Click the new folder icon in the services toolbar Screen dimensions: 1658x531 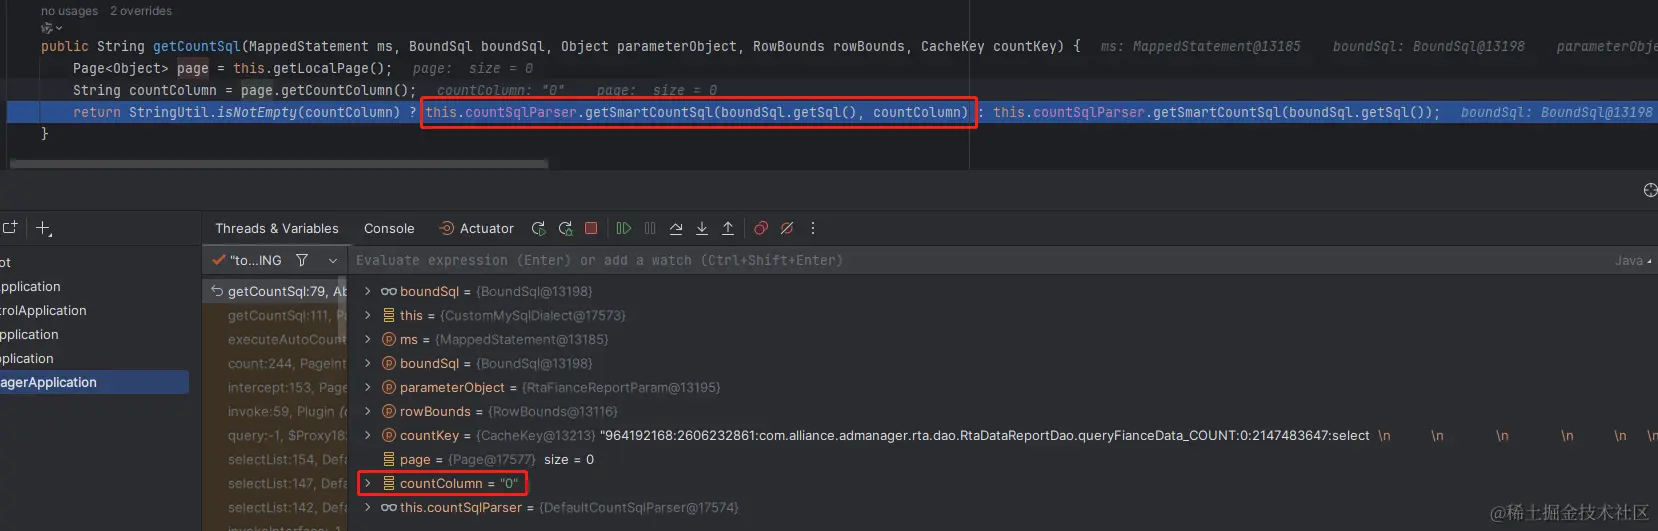point(9,228)
